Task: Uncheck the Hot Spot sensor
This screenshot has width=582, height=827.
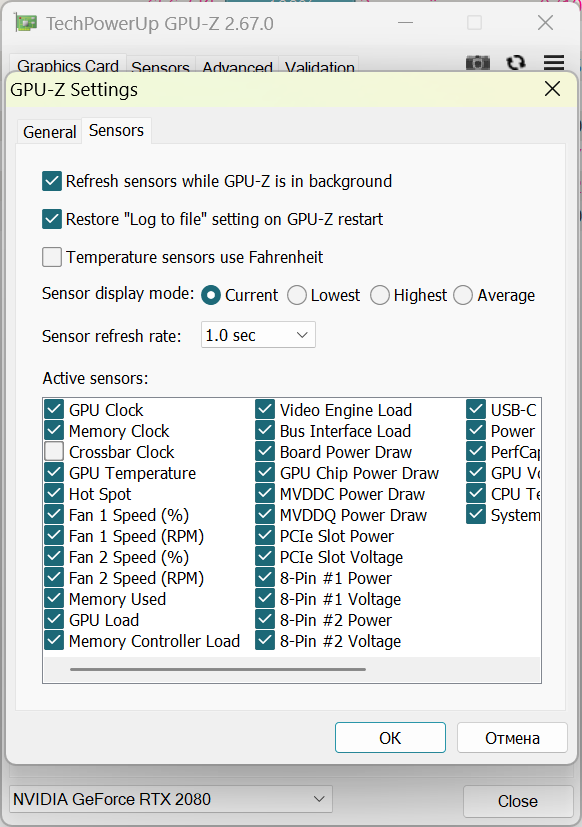Action: click(x=54, y=494)
